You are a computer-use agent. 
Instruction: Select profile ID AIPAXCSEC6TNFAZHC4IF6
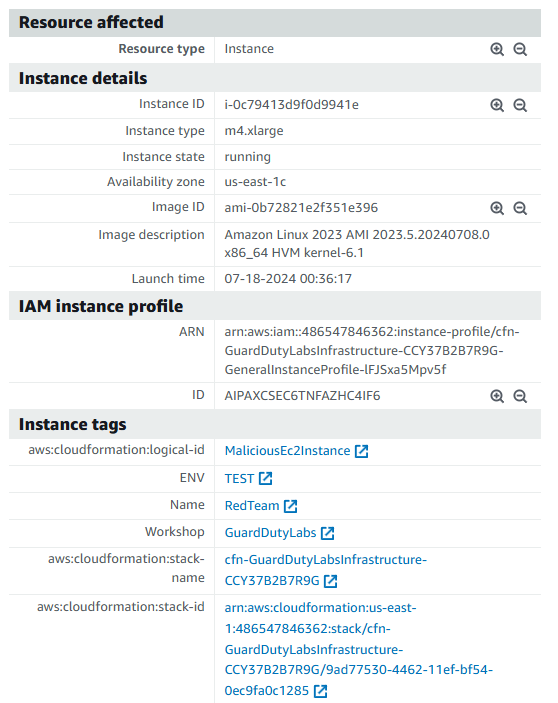click(303, 396)
